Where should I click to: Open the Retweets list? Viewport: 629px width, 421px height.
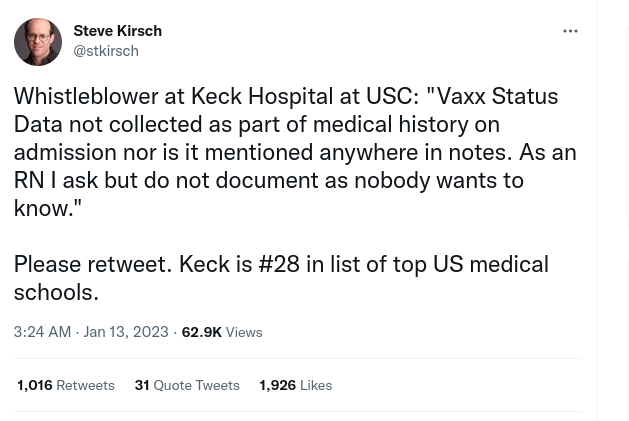point(85,386)
